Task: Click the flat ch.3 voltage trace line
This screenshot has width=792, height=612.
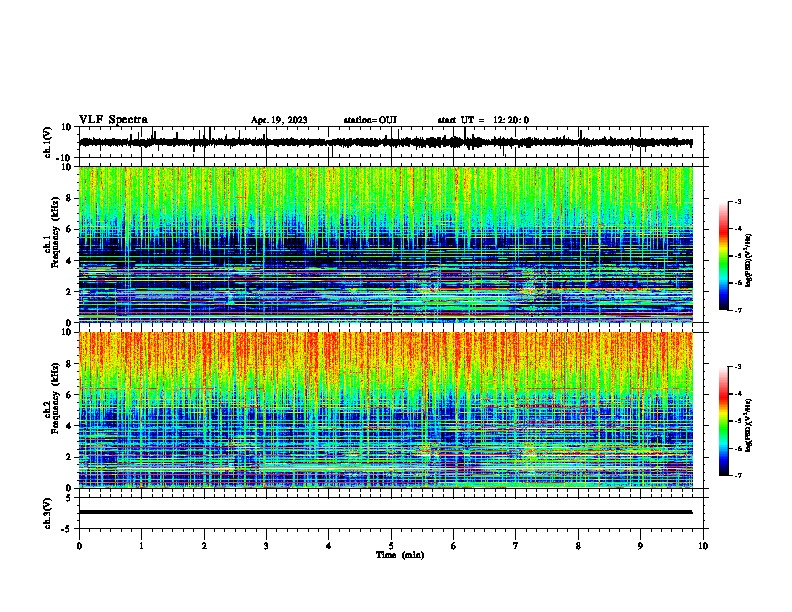Action: coord(385,512)
